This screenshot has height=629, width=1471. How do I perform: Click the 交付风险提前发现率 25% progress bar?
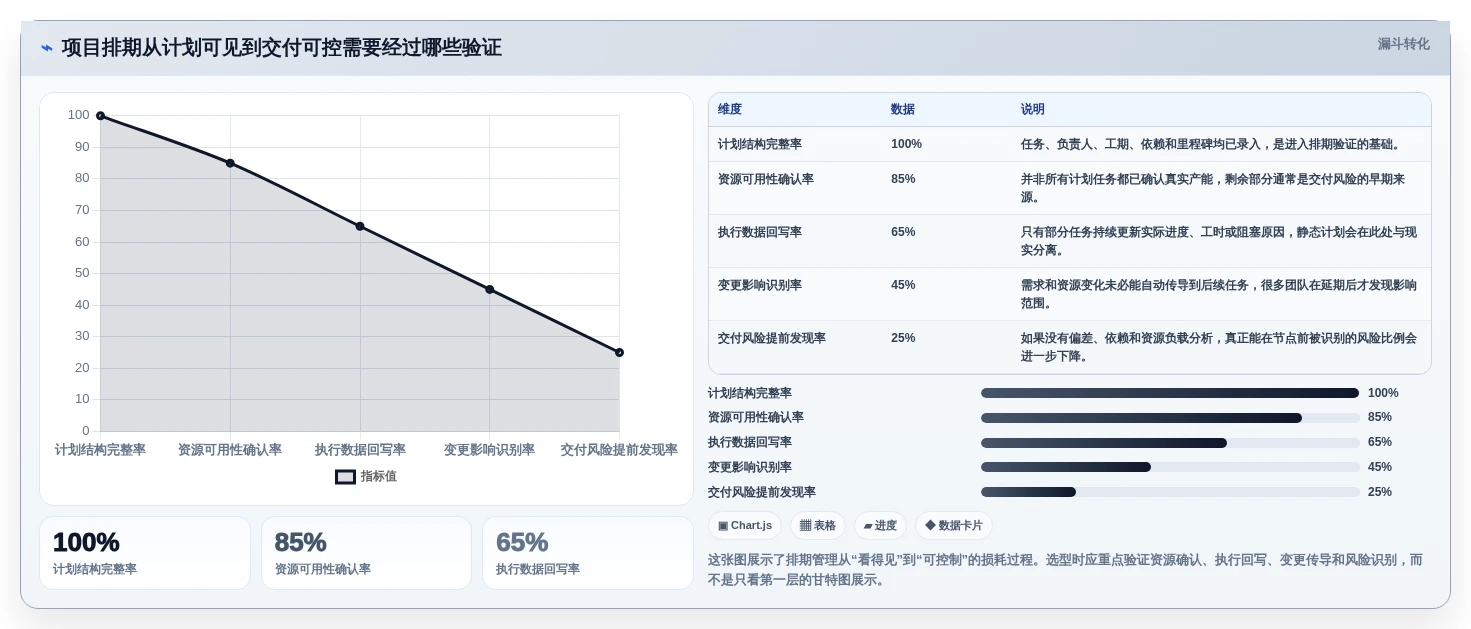point(1170,492)
